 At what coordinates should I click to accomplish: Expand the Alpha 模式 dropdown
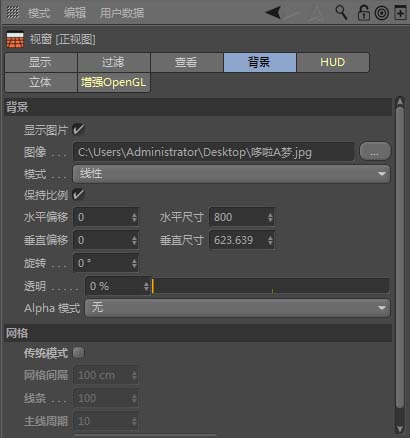237,308
